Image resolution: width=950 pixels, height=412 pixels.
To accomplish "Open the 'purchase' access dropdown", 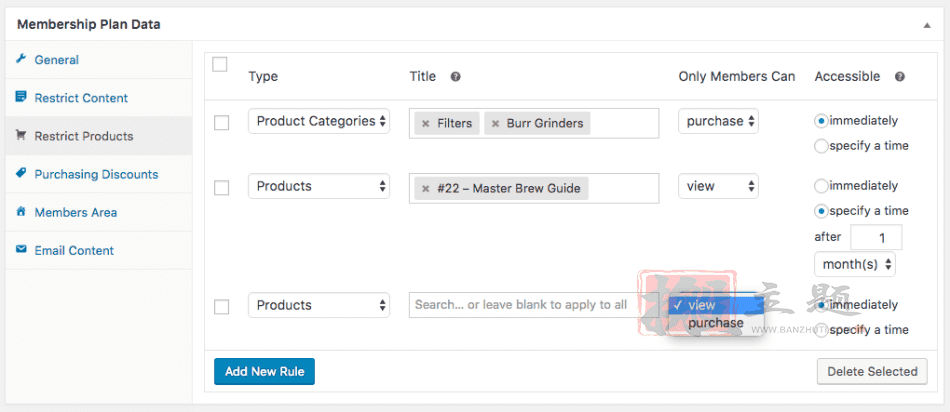I will 719,121.
